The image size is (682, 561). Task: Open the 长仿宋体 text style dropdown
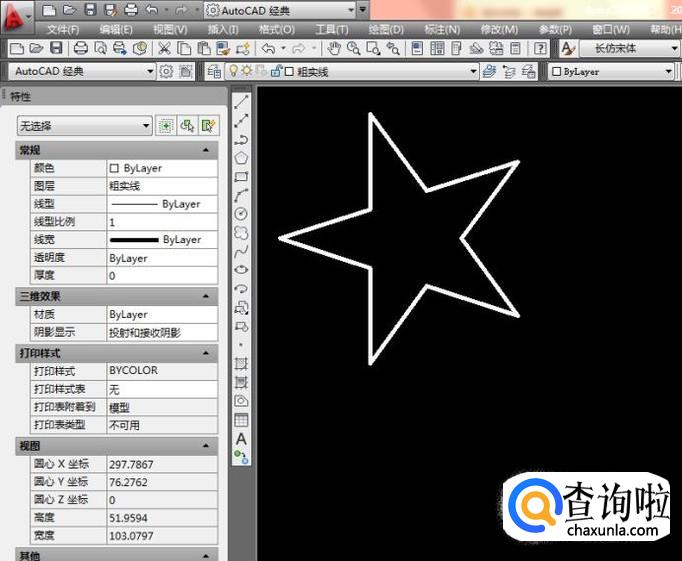629,48
